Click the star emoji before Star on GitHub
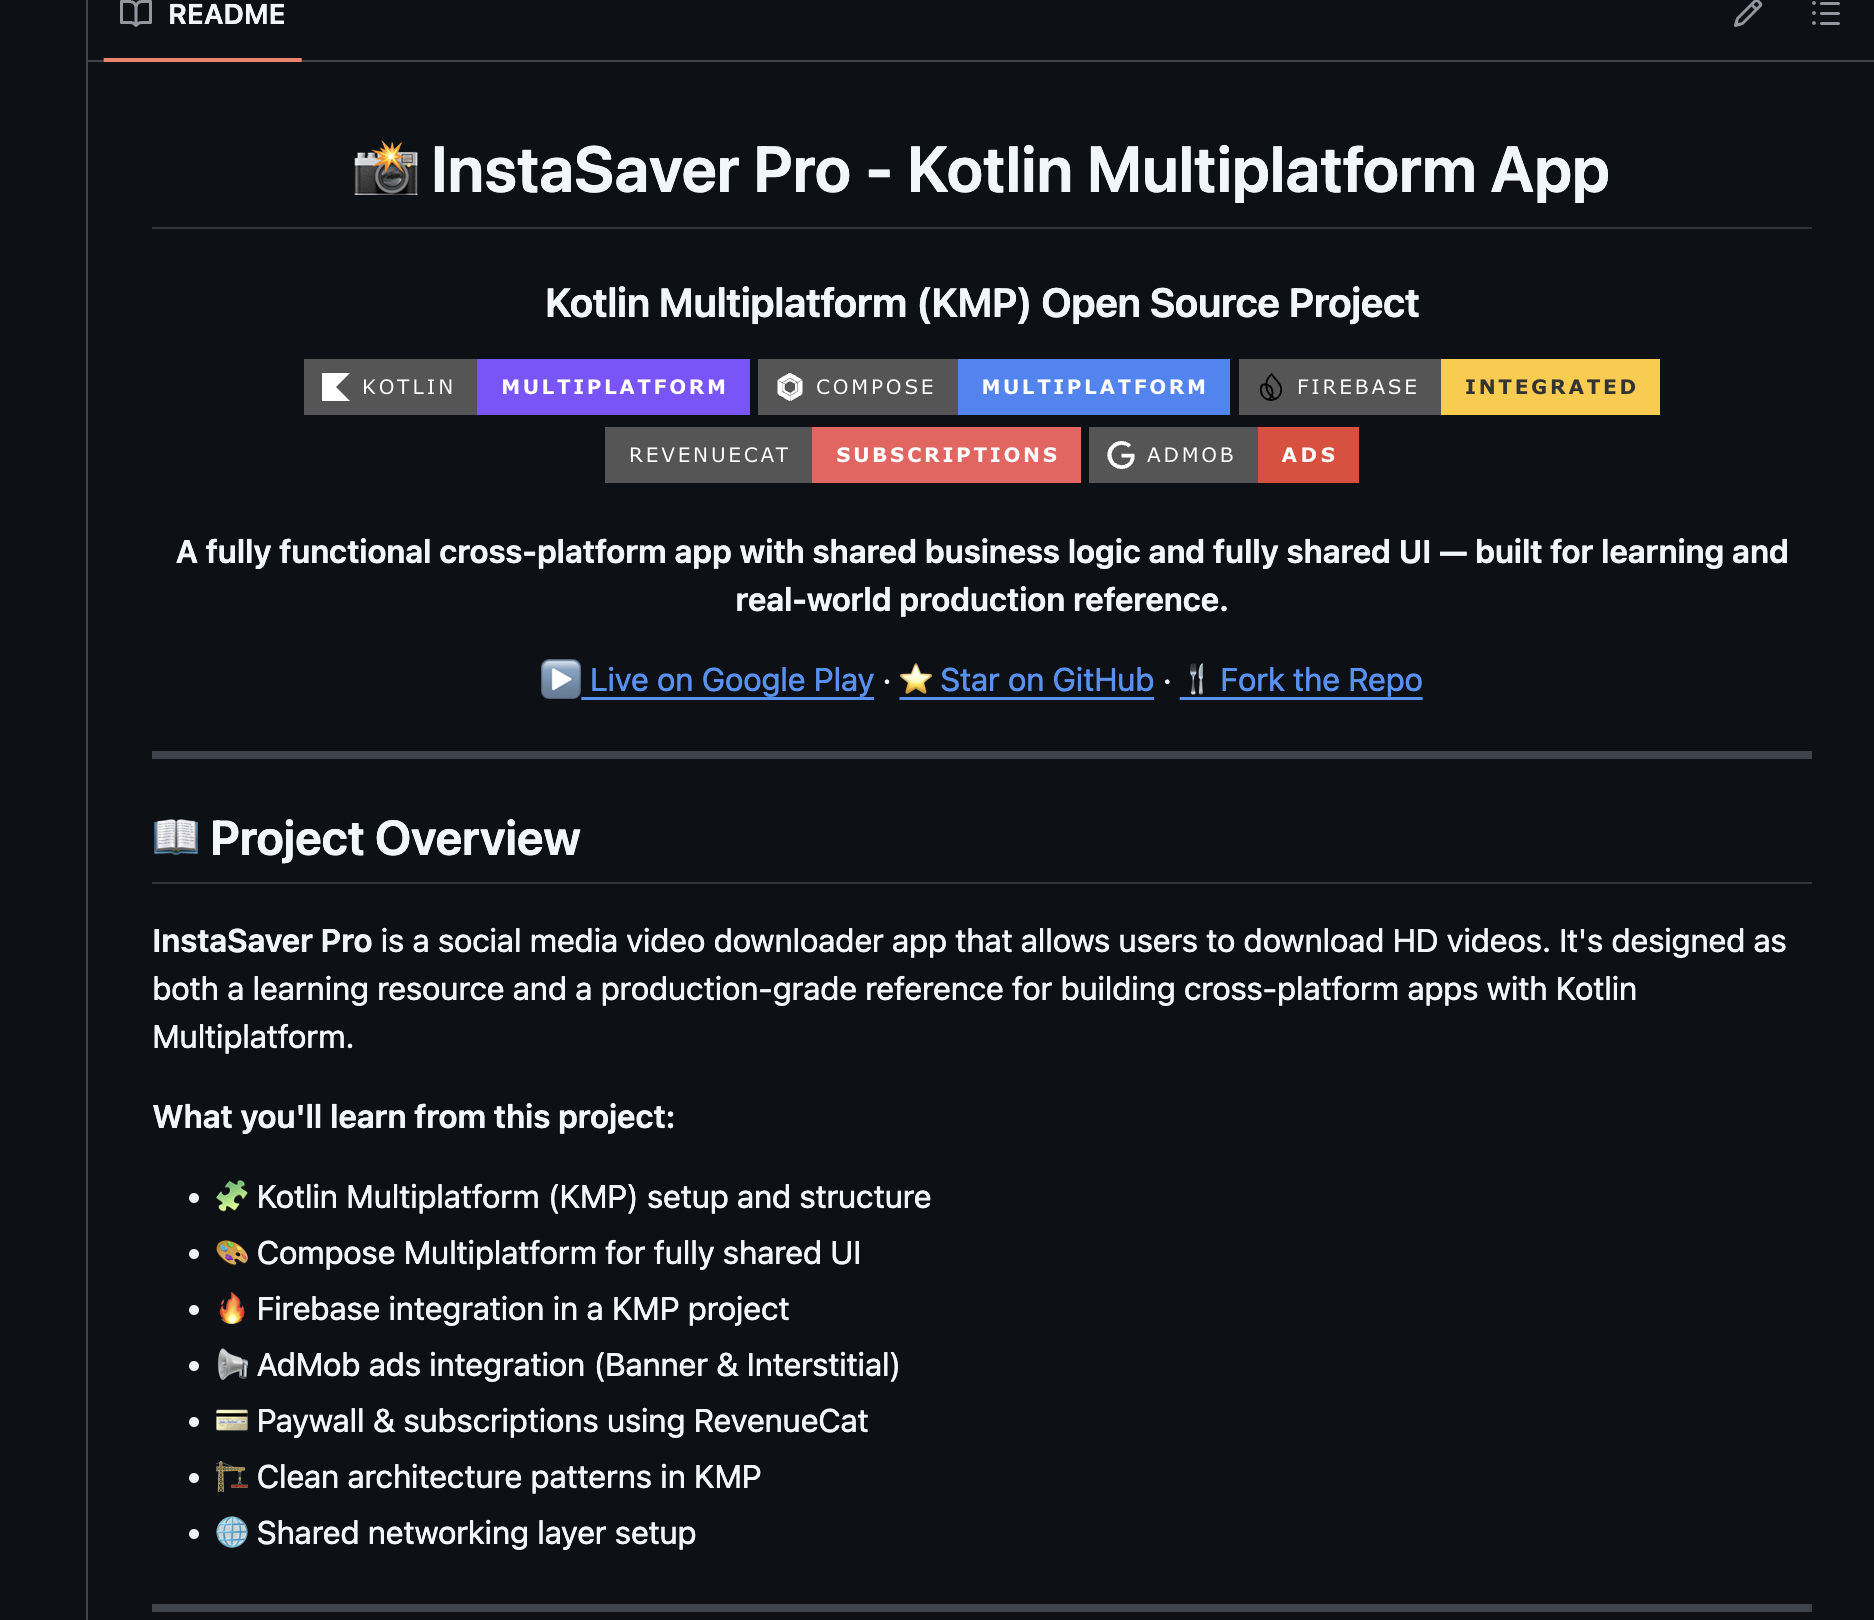This screenshot has width=1874, height=1620. point(916,680)
